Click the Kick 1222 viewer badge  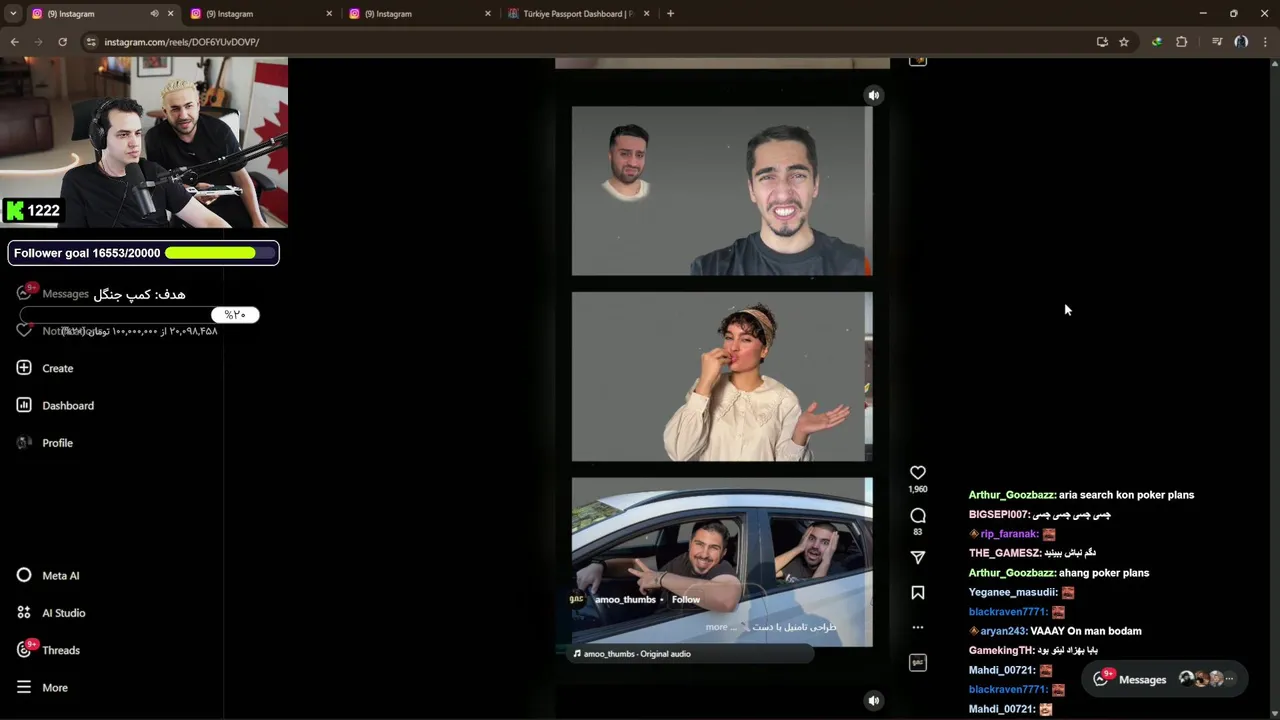pos(33,210)
